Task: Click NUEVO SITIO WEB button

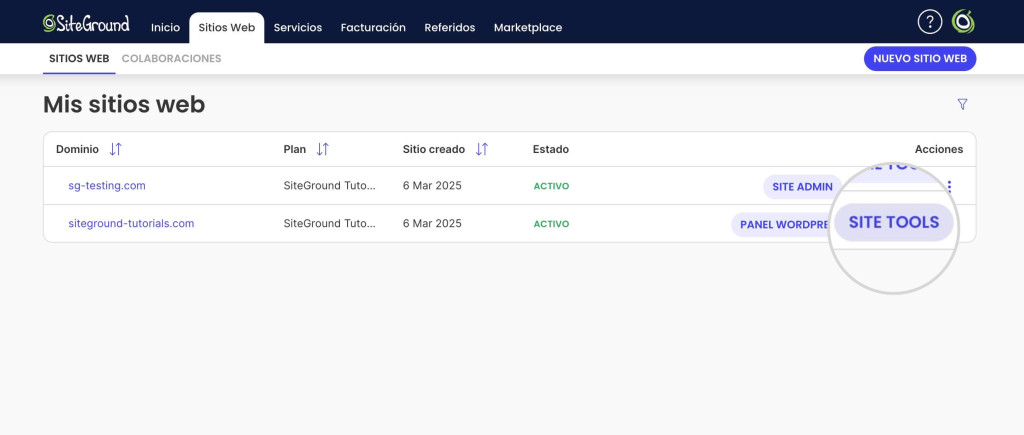Action: [920, 59]
